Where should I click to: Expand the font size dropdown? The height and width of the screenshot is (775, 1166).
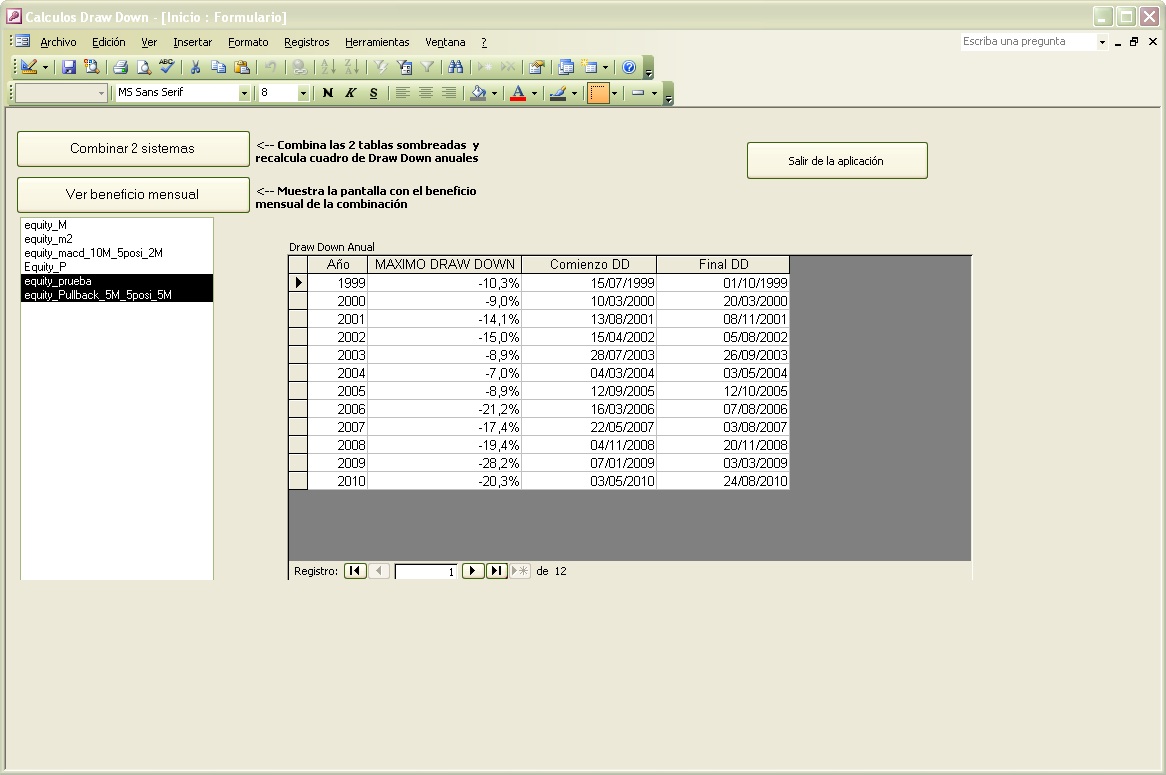coord(303,93)
